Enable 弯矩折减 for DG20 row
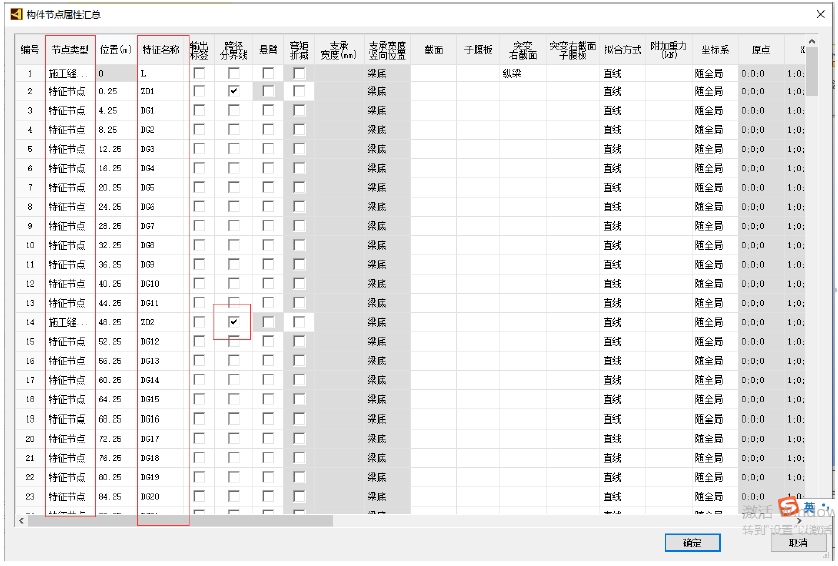838x566 pixels. [299, 497]
